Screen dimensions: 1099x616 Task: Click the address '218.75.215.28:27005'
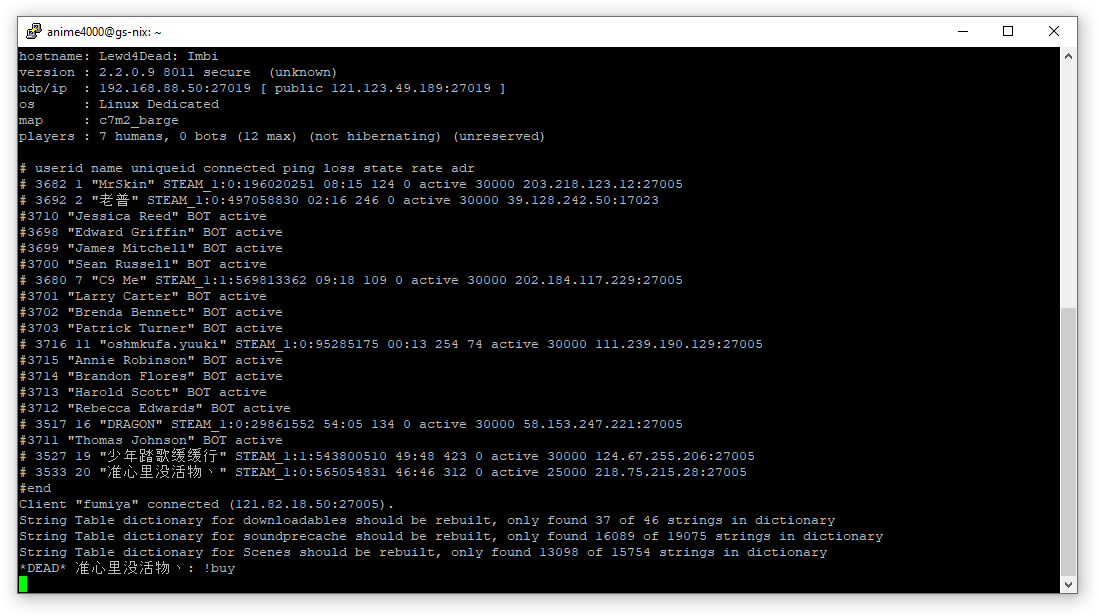tap(671, 473)
